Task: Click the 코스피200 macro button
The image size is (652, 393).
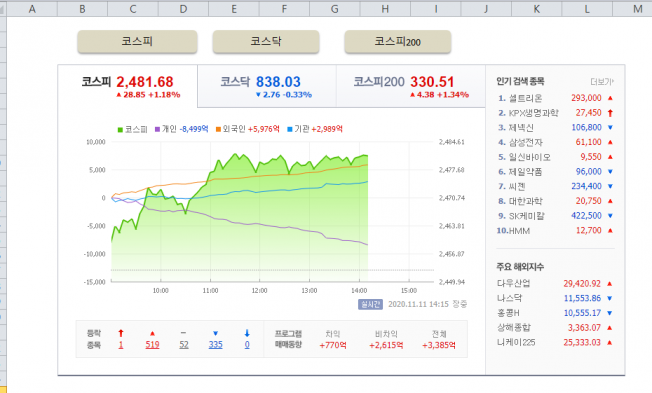Action: 398,42
